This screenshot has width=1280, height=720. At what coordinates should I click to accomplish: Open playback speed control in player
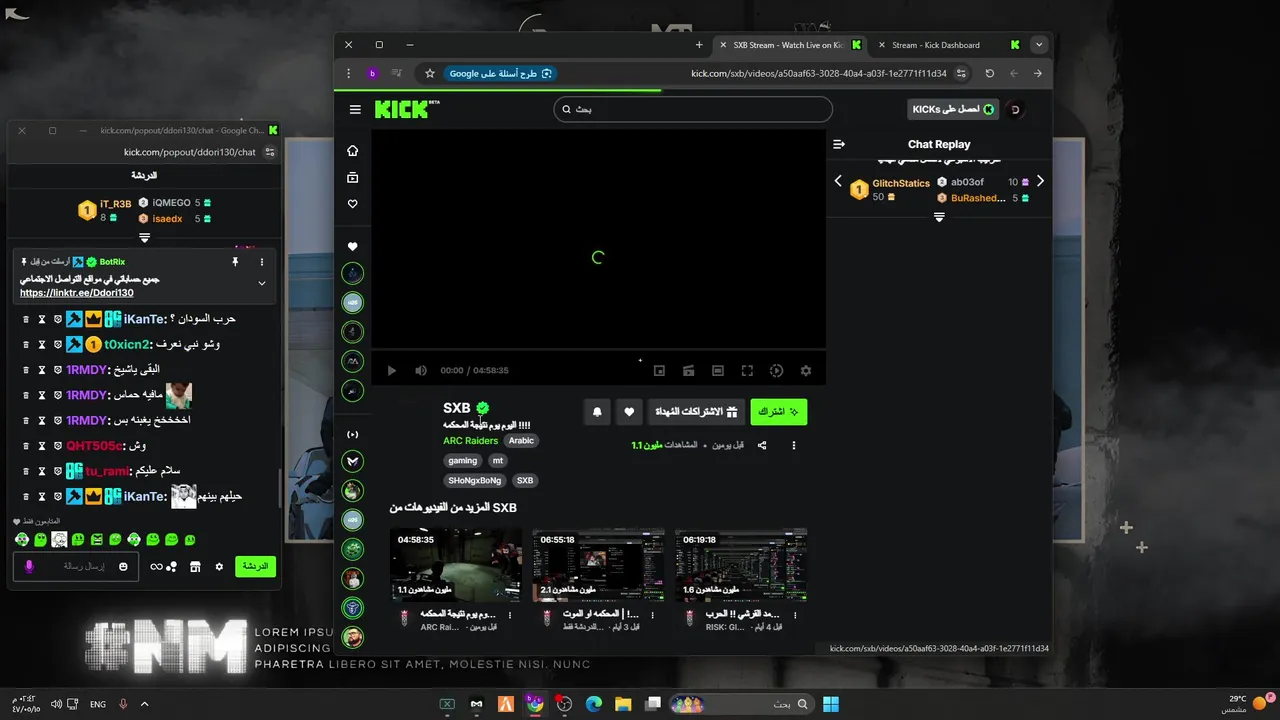click(x=777, y=371)
